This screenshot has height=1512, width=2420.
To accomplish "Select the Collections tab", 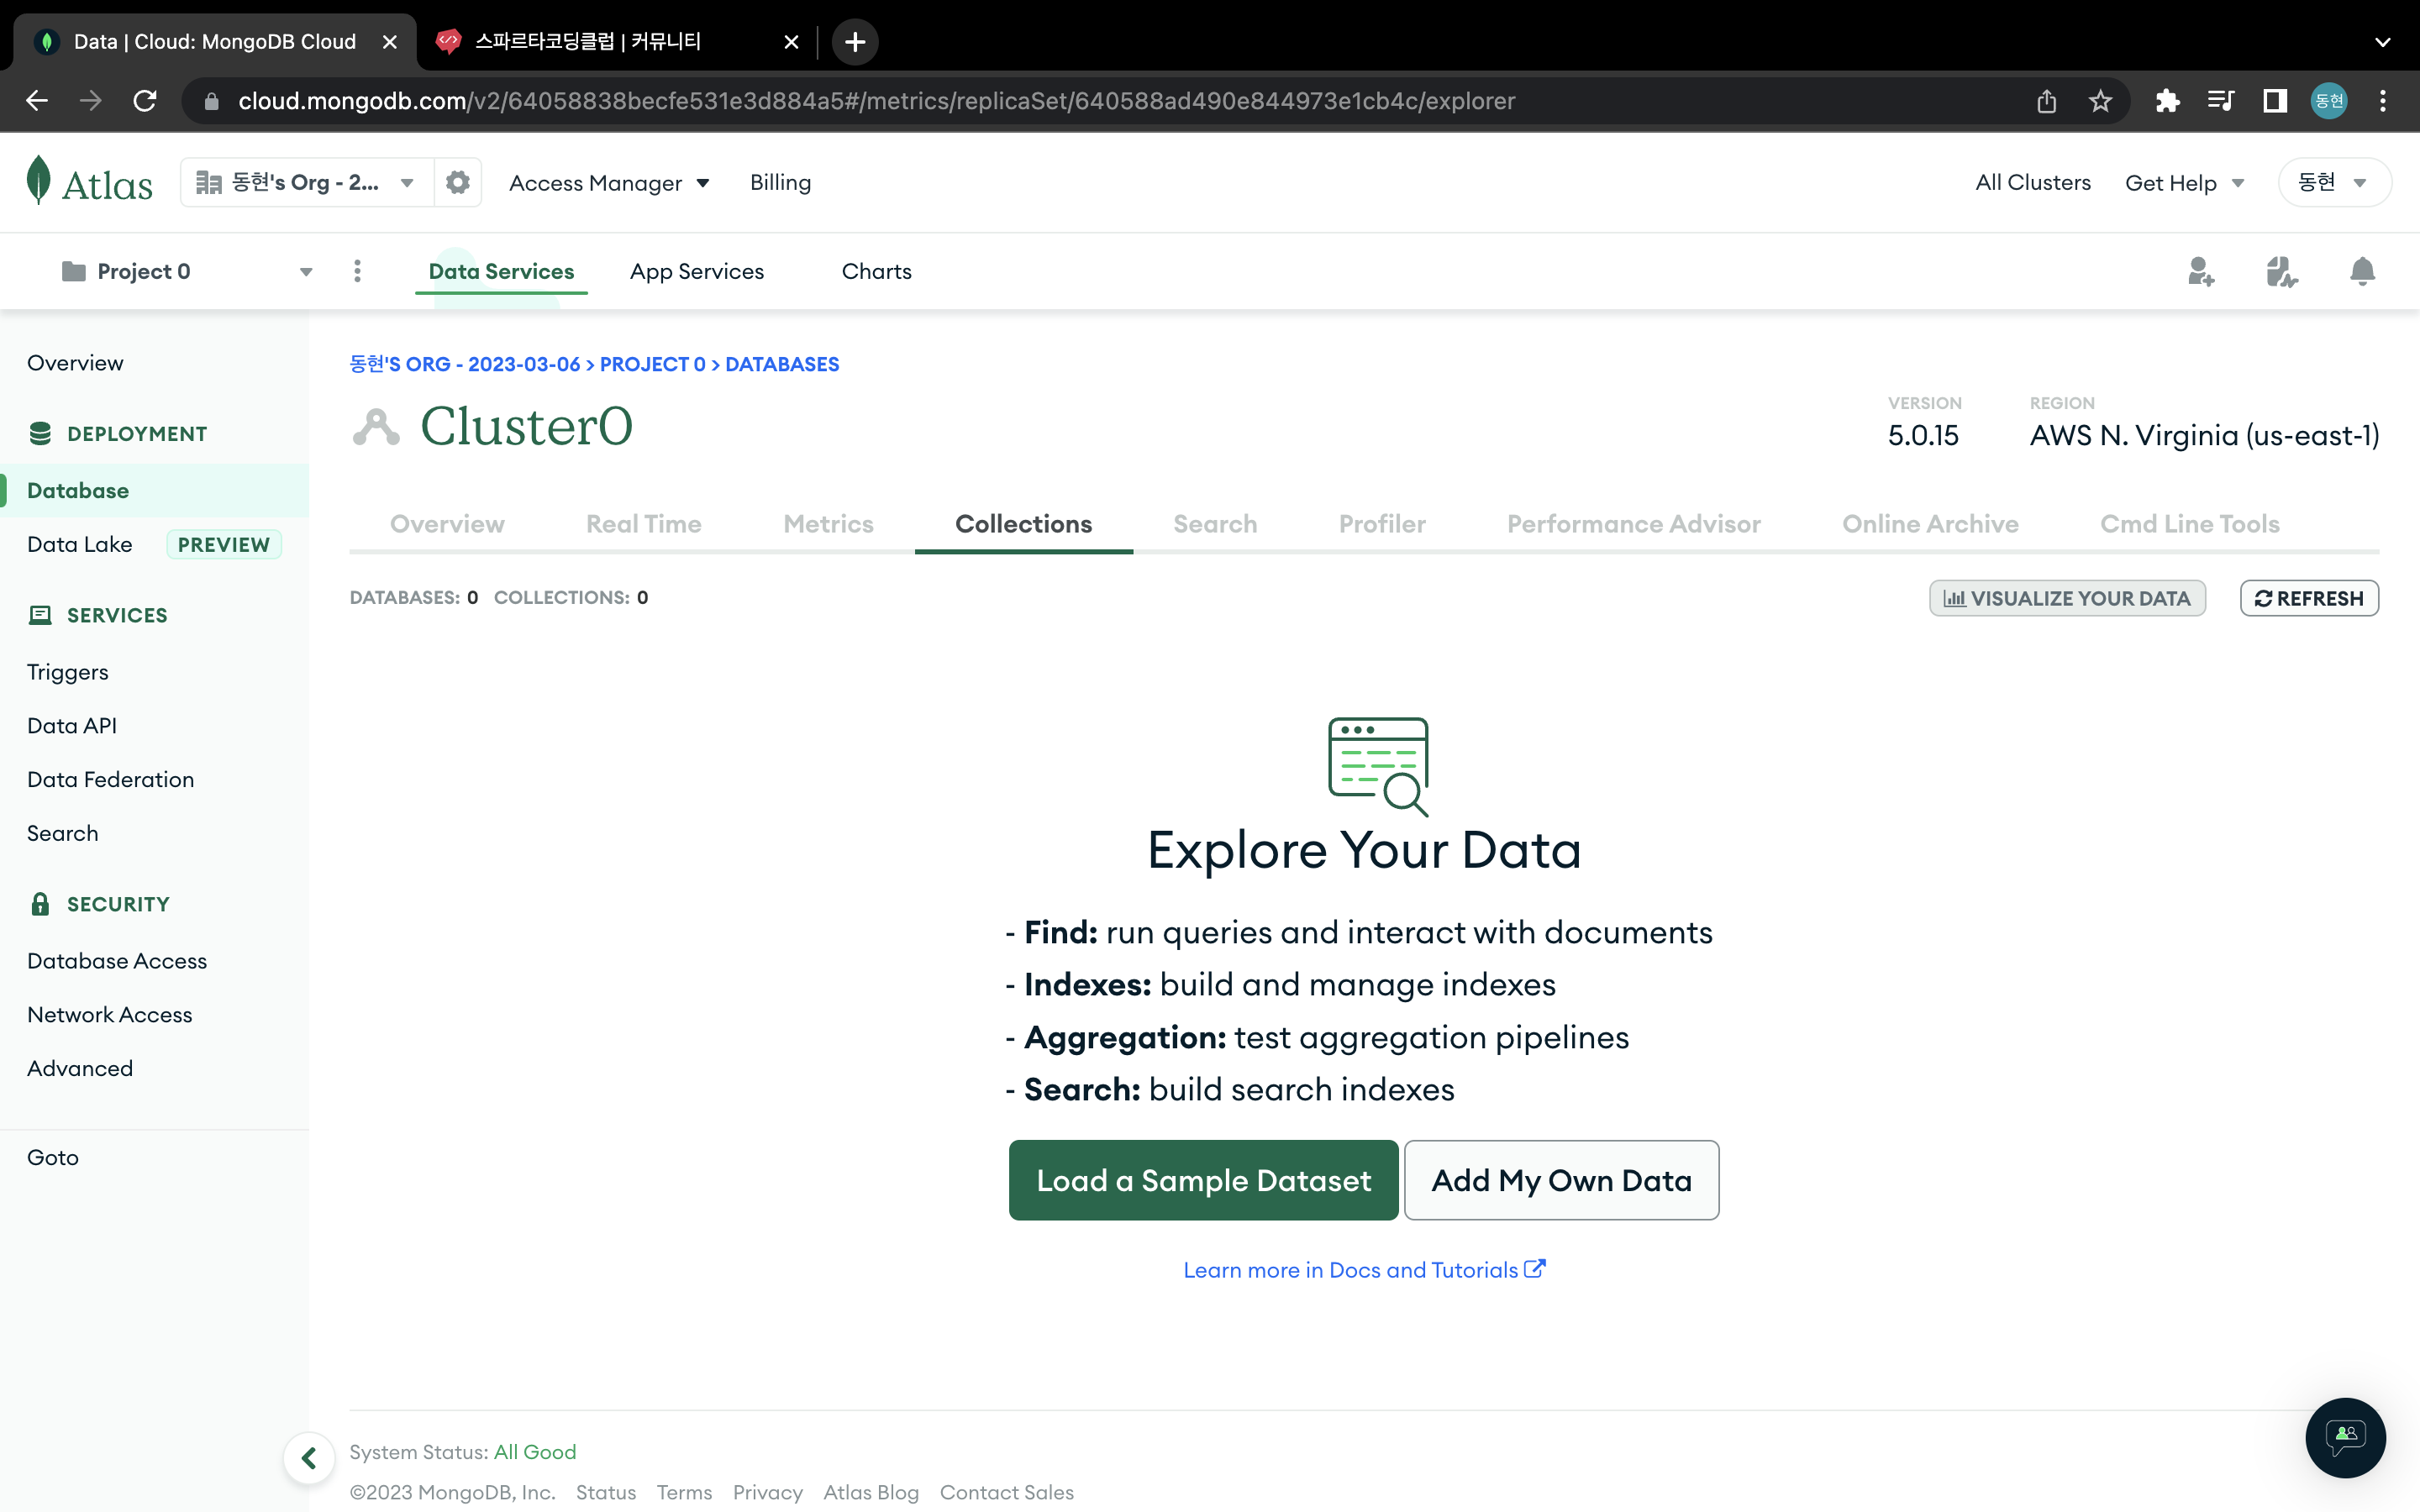I will 1023,524.
